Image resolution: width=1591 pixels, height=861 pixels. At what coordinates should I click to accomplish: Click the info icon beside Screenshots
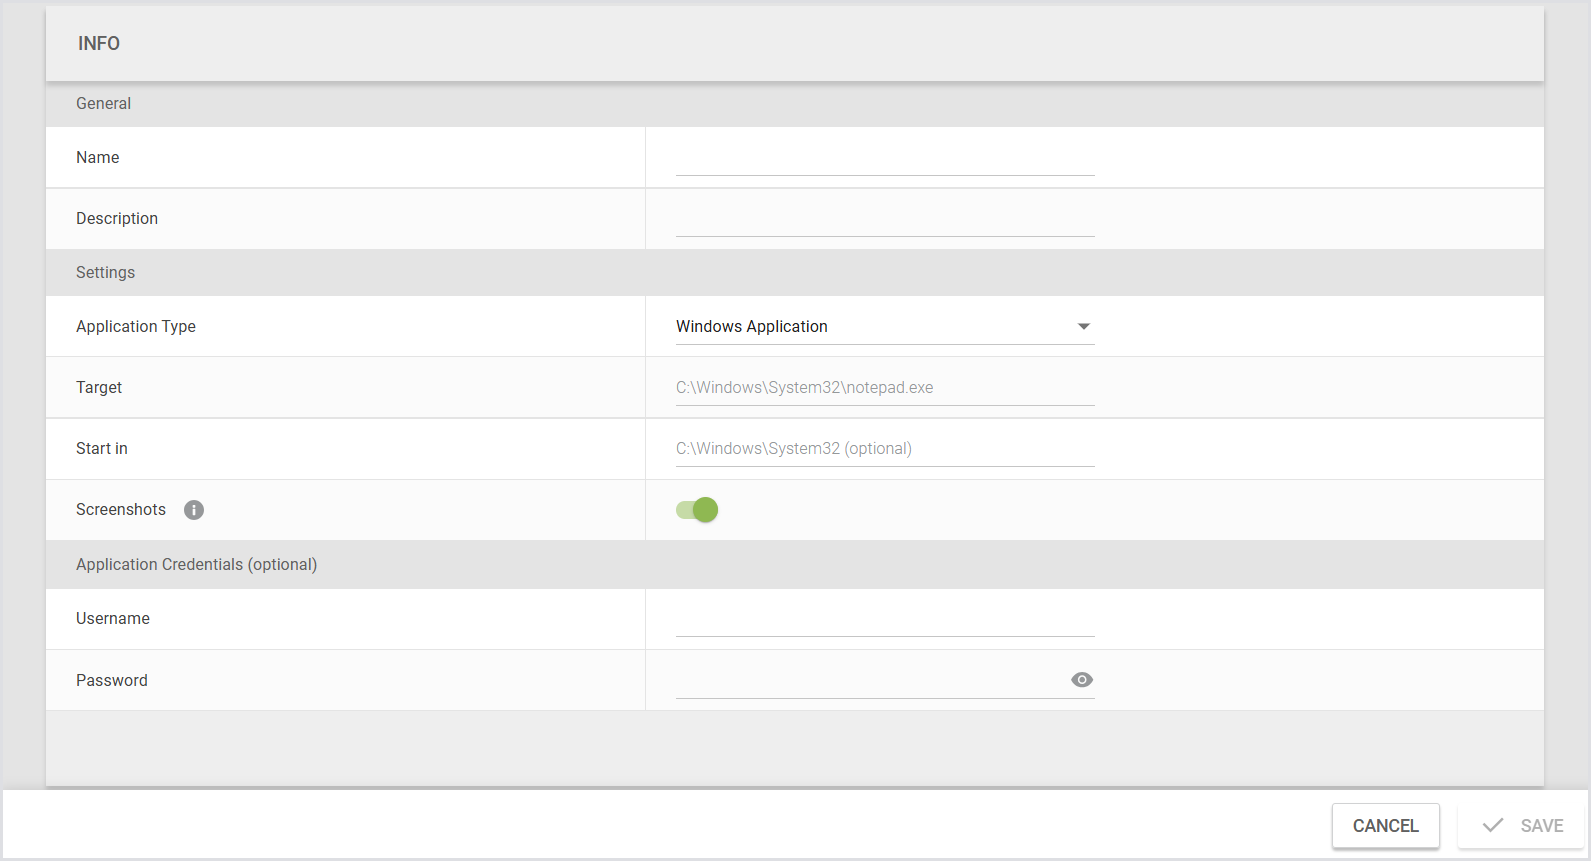194,510
